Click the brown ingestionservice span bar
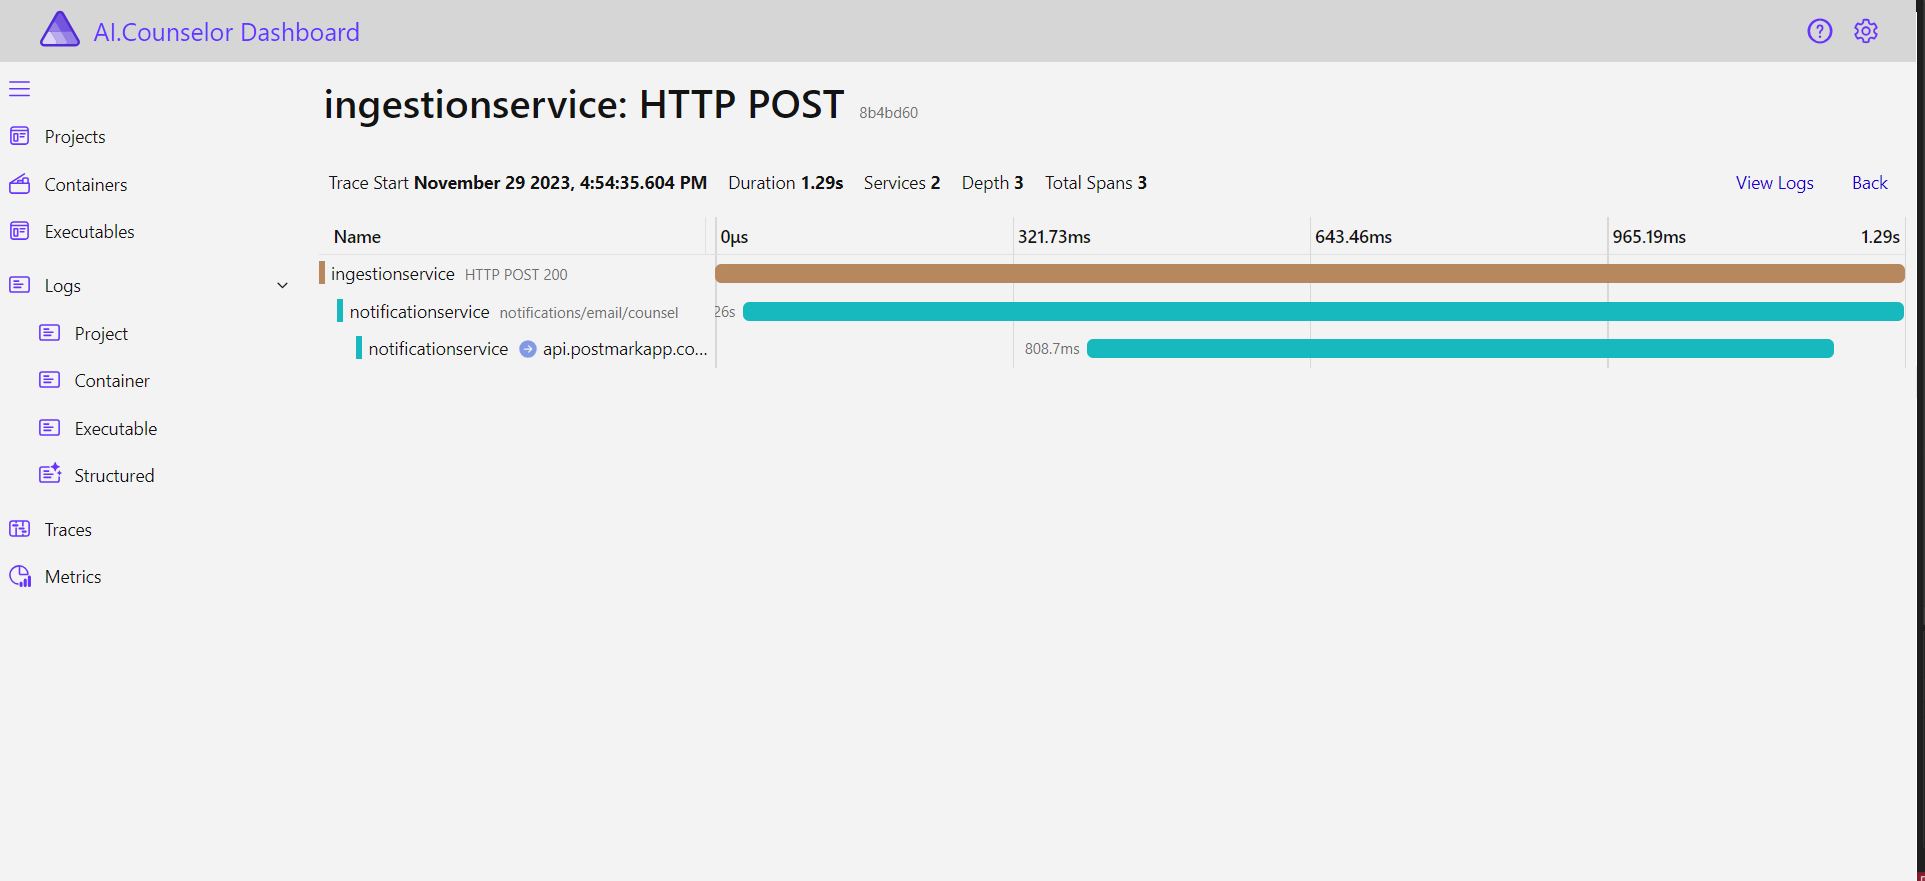 tap(1310, 274)
